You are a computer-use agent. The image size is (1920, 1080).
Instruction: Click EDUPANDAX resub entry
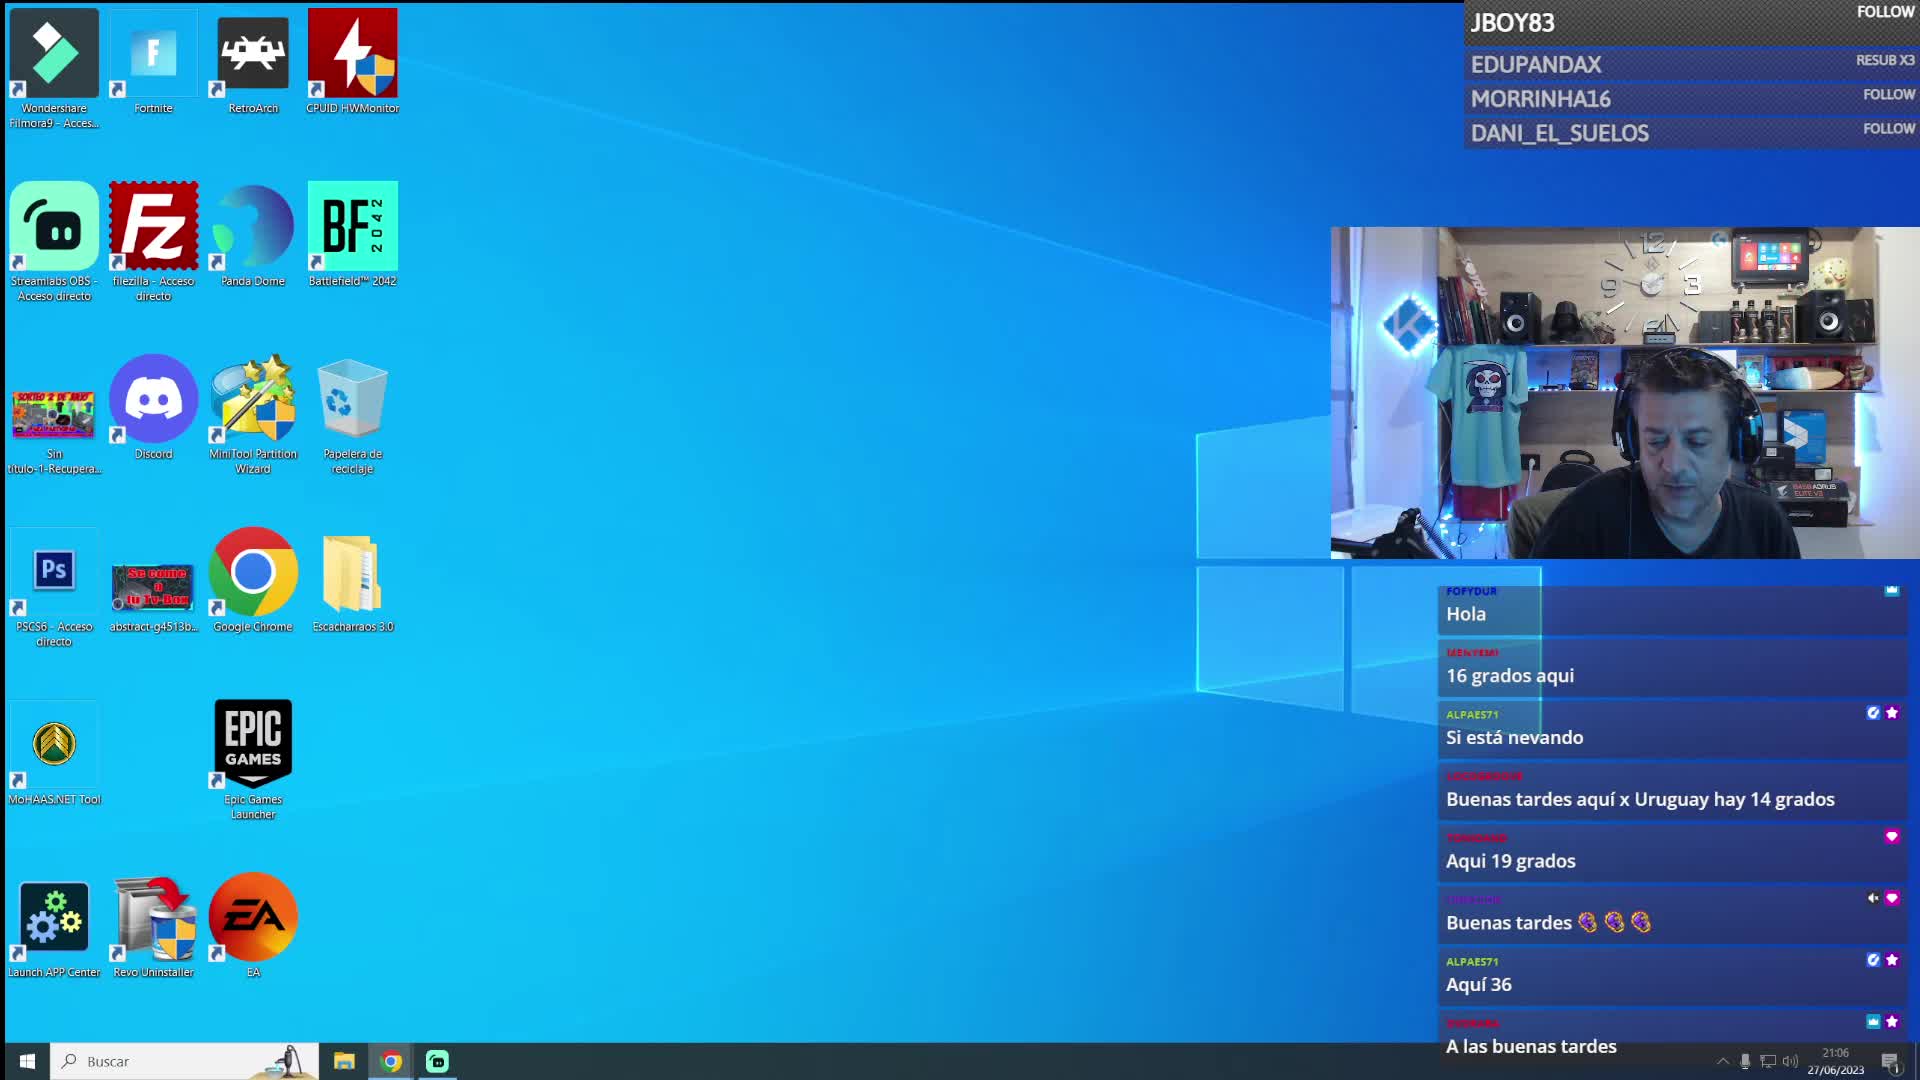tap(1692, 64)
